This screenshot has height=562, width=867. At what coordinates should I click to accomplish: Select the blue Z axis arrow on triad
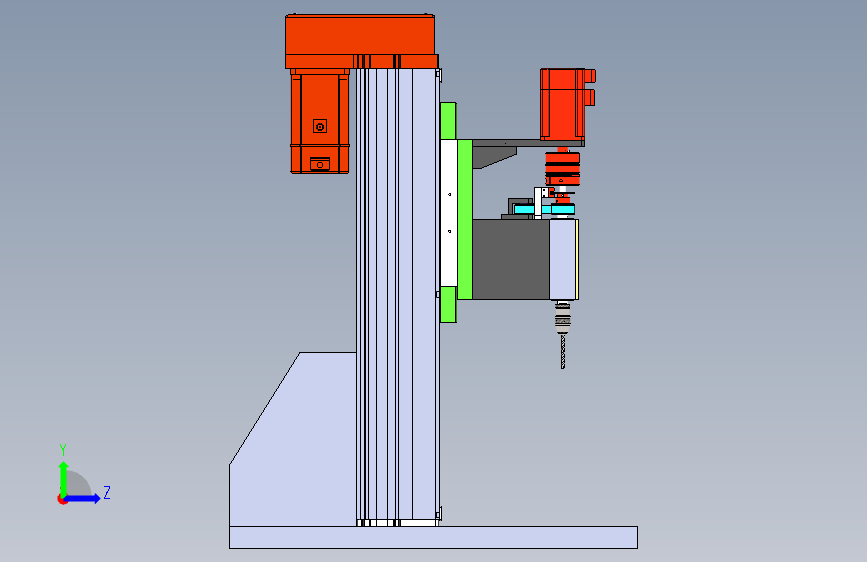[83, 499]
